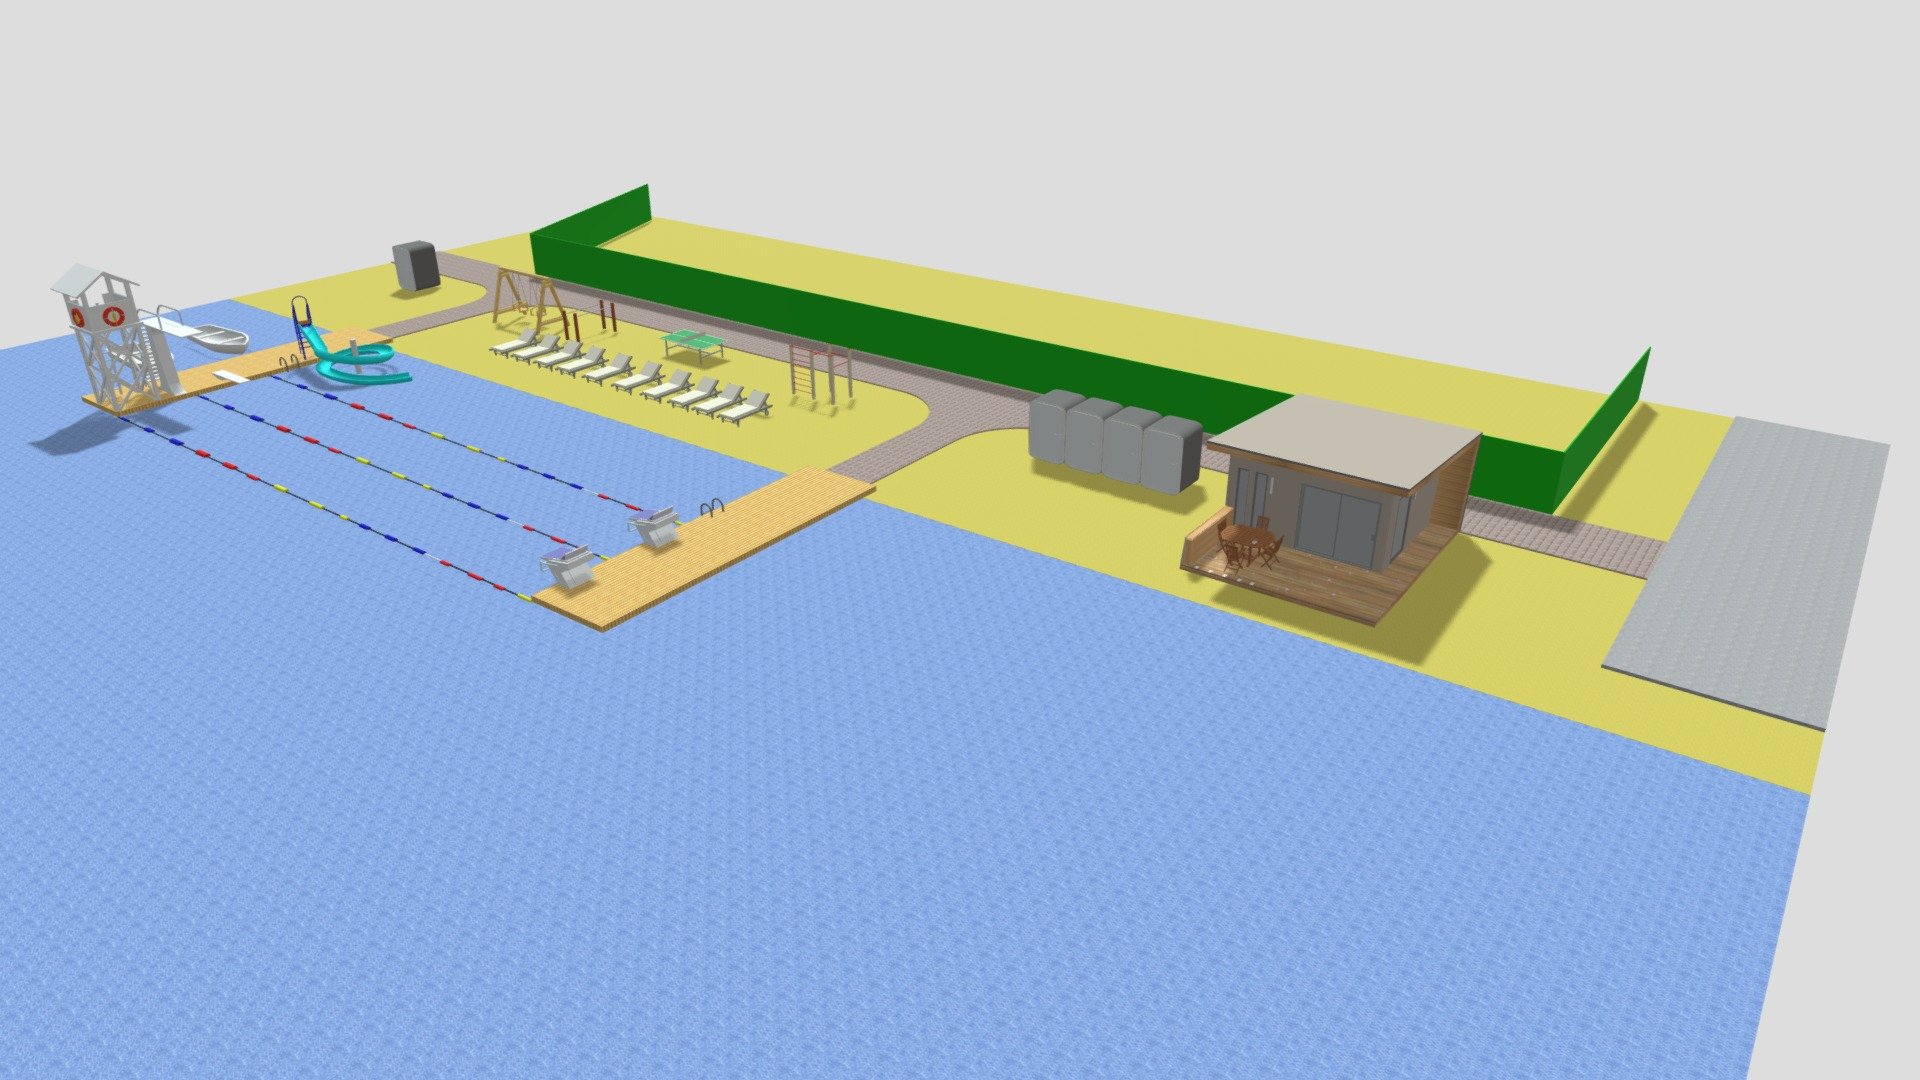Click the row of four gray containers
This screenshot has height=1080, width=1920.
tap(1115, 441)
